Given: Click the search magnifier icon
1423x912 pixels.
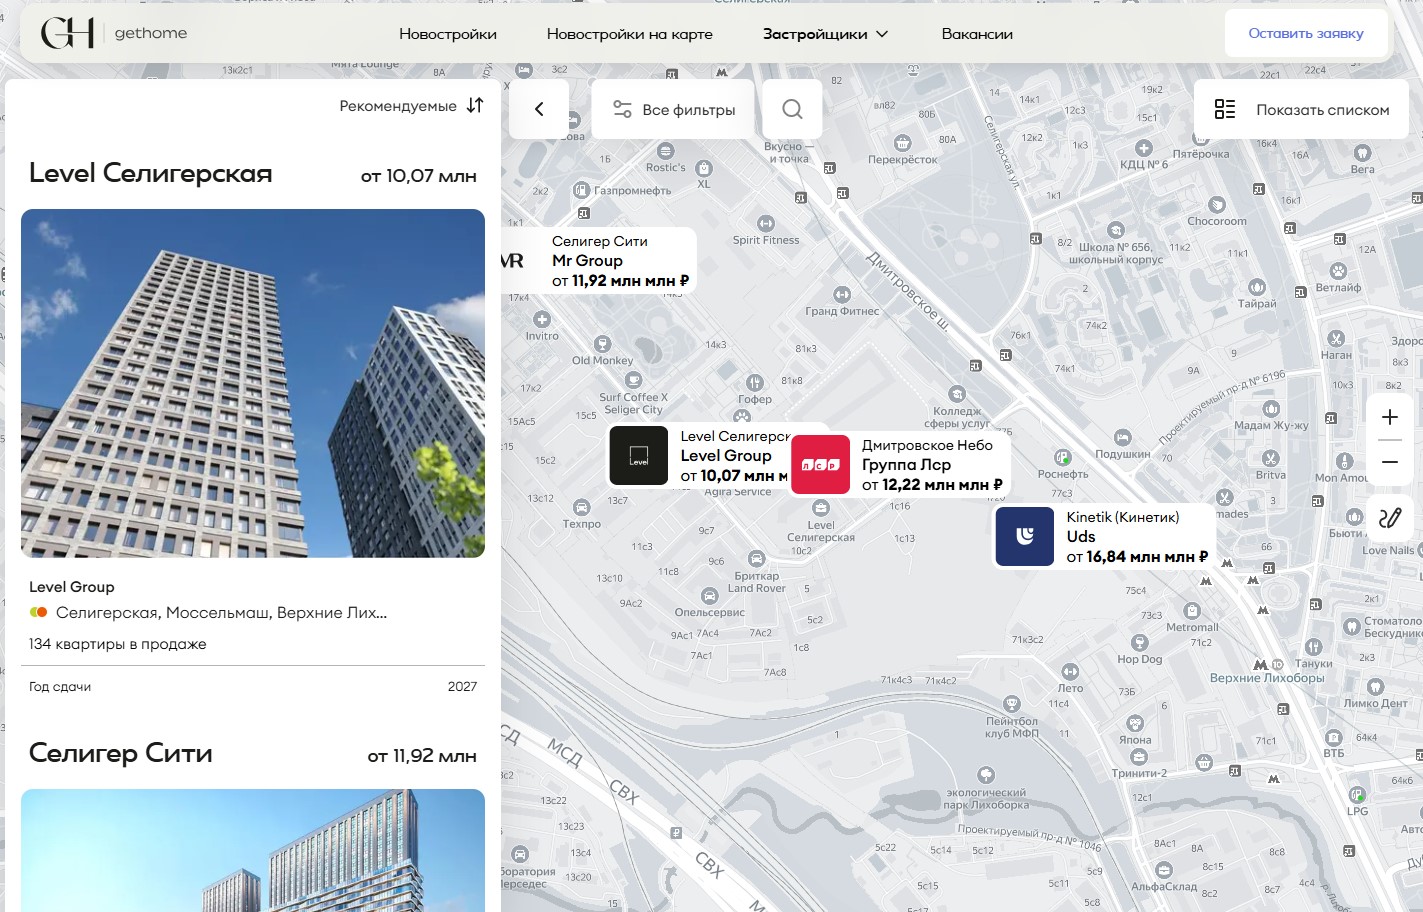Looking at the screenshot, I should (x=792, y=109).
